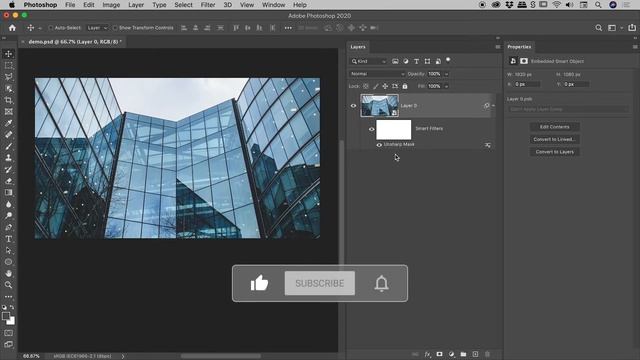Image resolution: width=640 pixels, height=360 pixels.
Task: Select the Clone Stamp tool
Action: (x=8, y=158)
